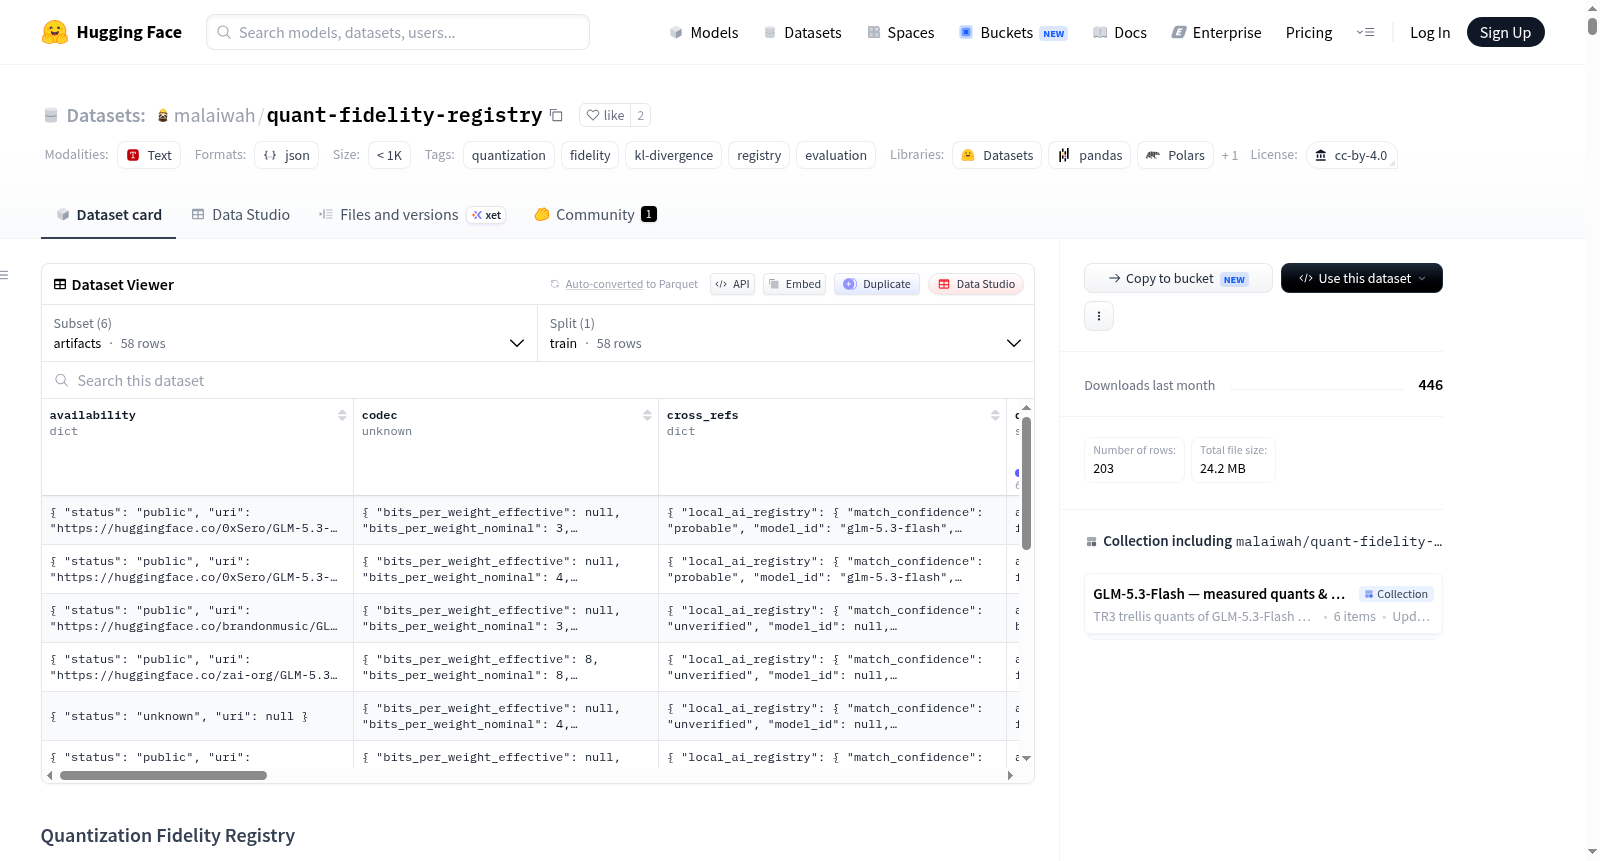This screenshot has width=1600, height=861.
Task: Open the Split train dropdown
Action: coord(785,333)
